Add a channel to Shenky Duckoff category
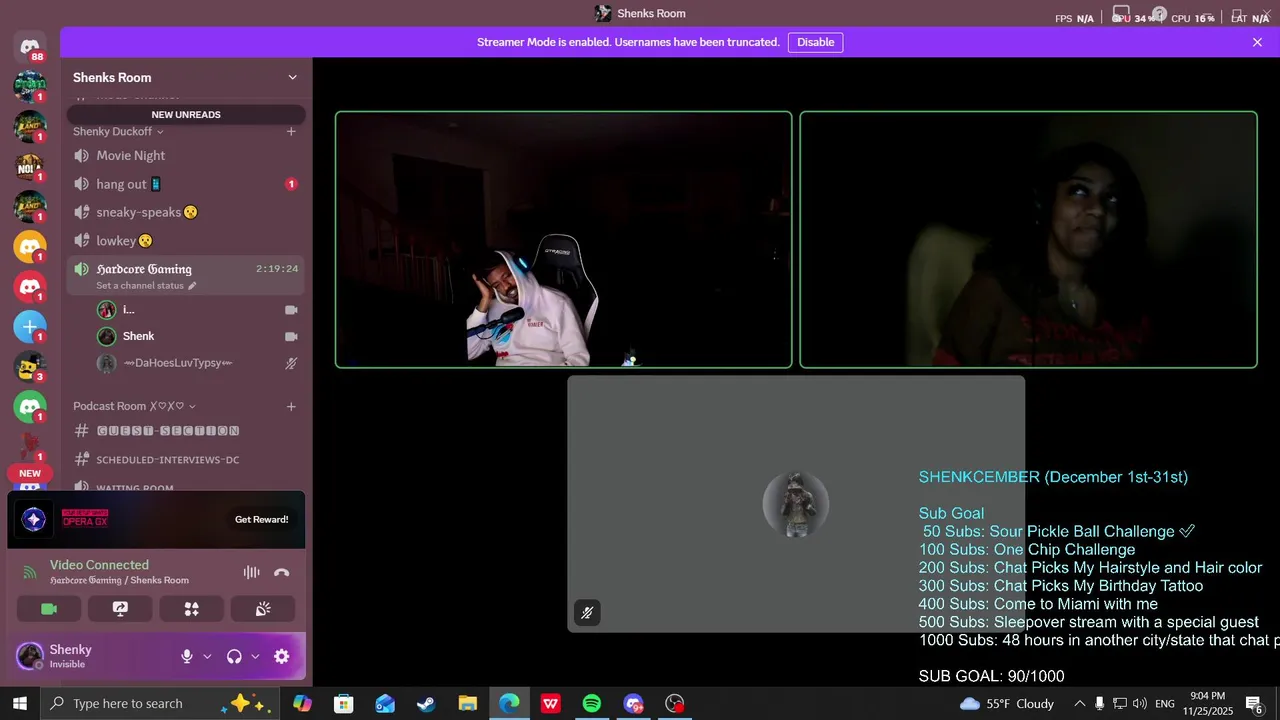The image size is (1280, 720). [x=291, y=131]
